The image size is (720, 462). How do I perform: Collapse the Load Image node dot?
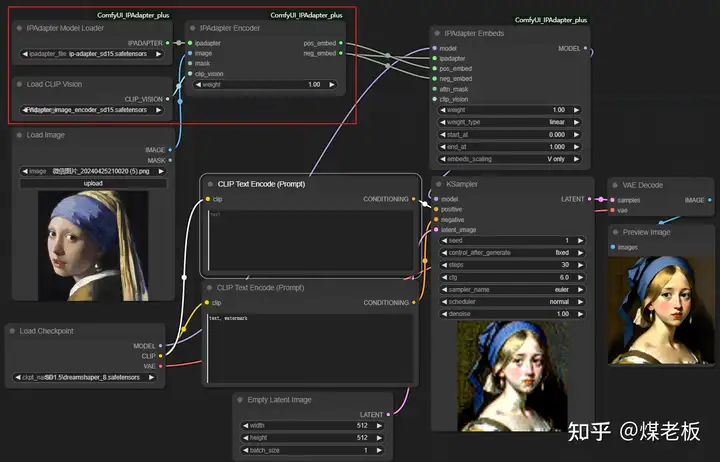point(19,135)
